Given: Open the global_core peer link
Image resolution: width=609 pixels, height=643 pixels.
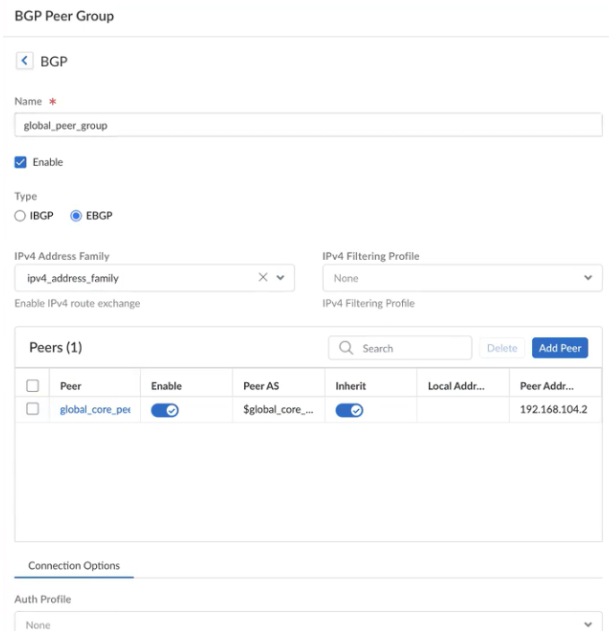Looking at the screenshot, I should tap(95, 410).
